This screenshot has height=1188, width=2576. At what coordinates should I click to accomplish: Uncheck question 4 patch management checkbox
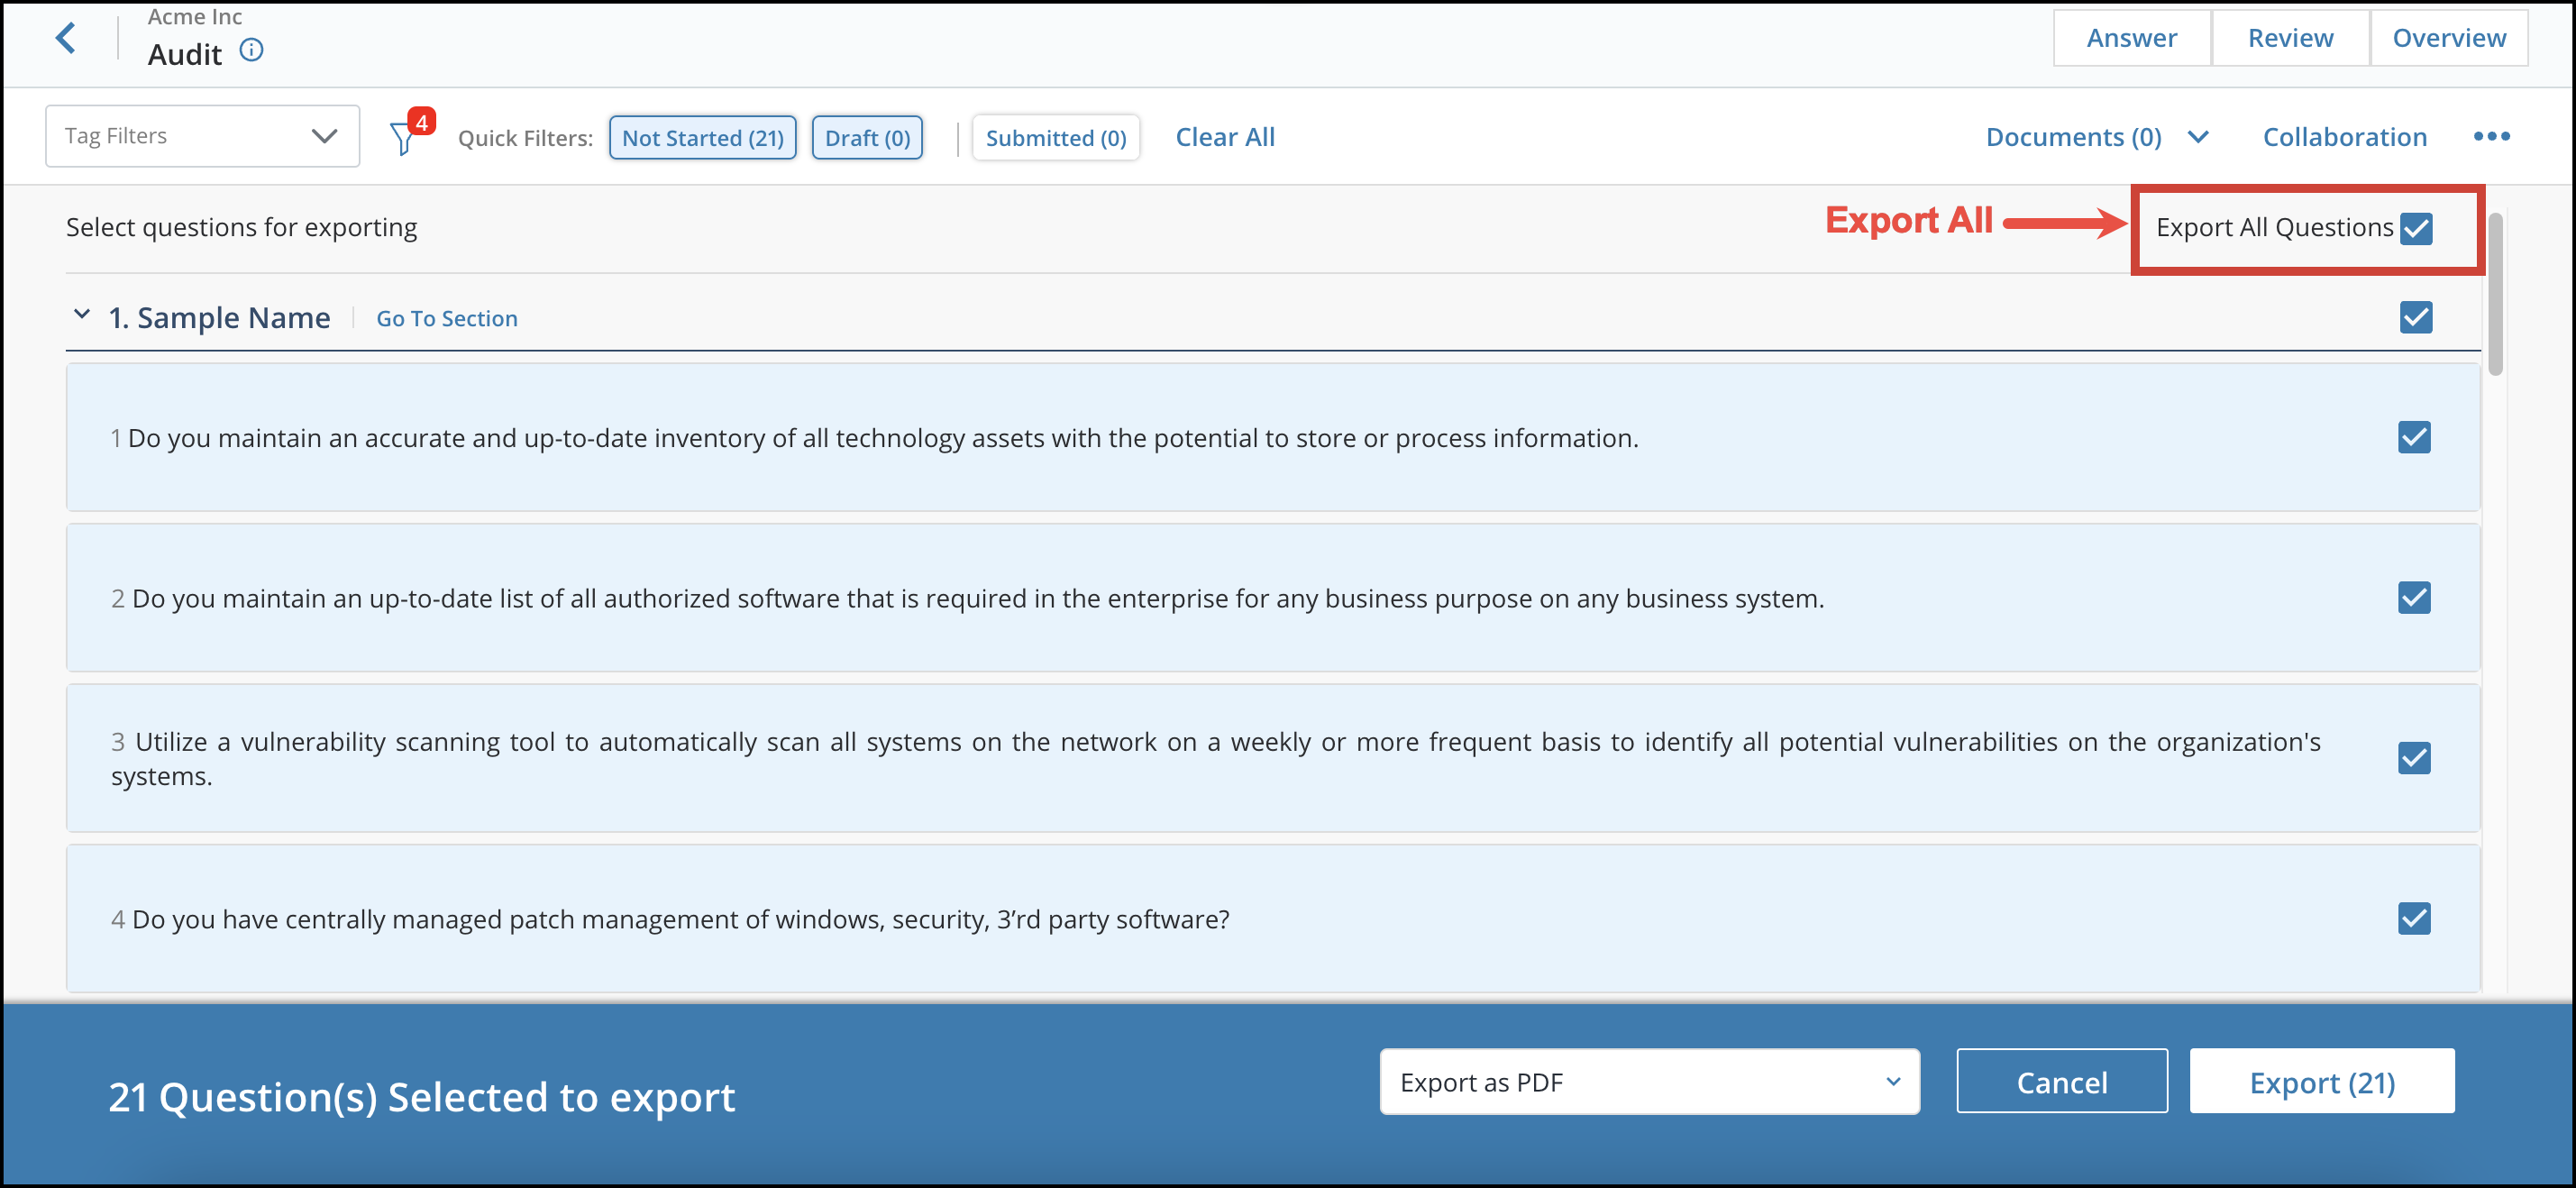click(2414, 918)
